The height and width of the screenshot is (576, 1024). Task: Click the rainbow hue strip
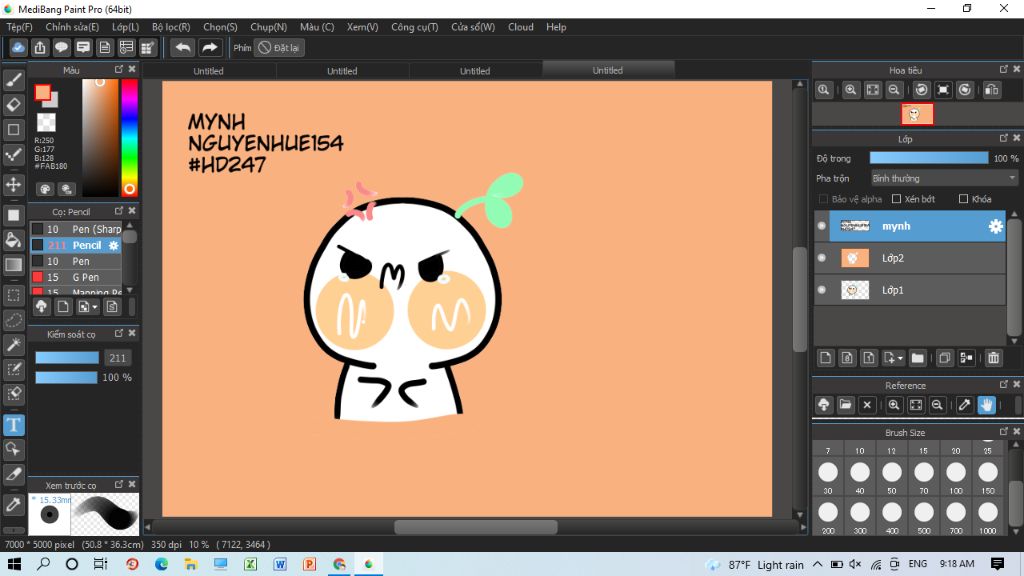pos(129,138)
